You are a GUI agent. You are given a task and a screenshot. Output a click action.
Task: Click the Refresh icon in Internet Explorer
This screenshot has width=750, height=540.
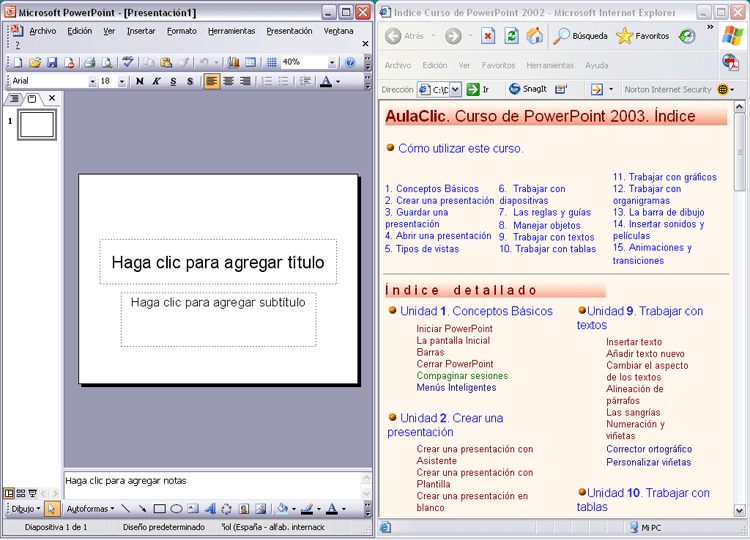512,36
